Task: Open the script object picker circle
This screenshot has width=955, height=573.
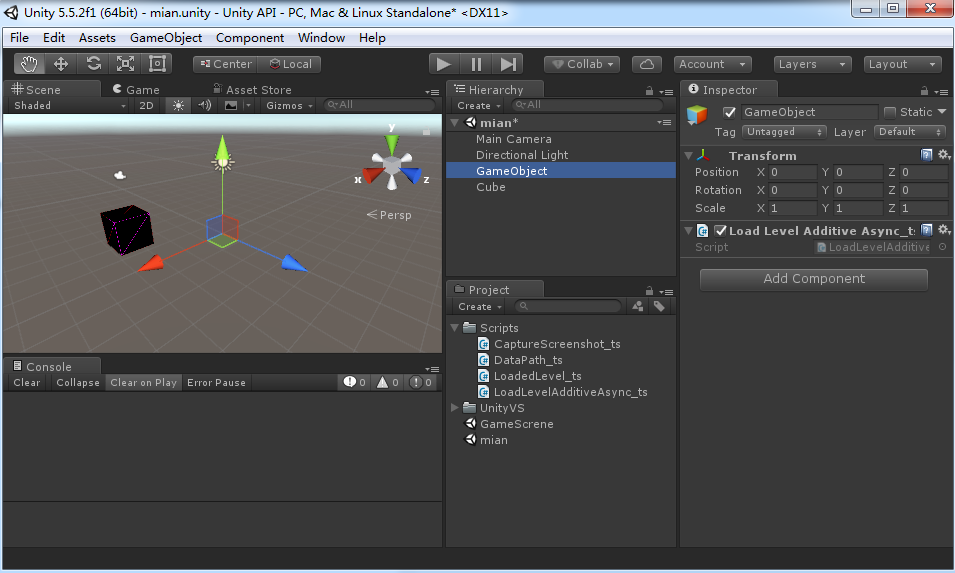Action: coord(942,247)
